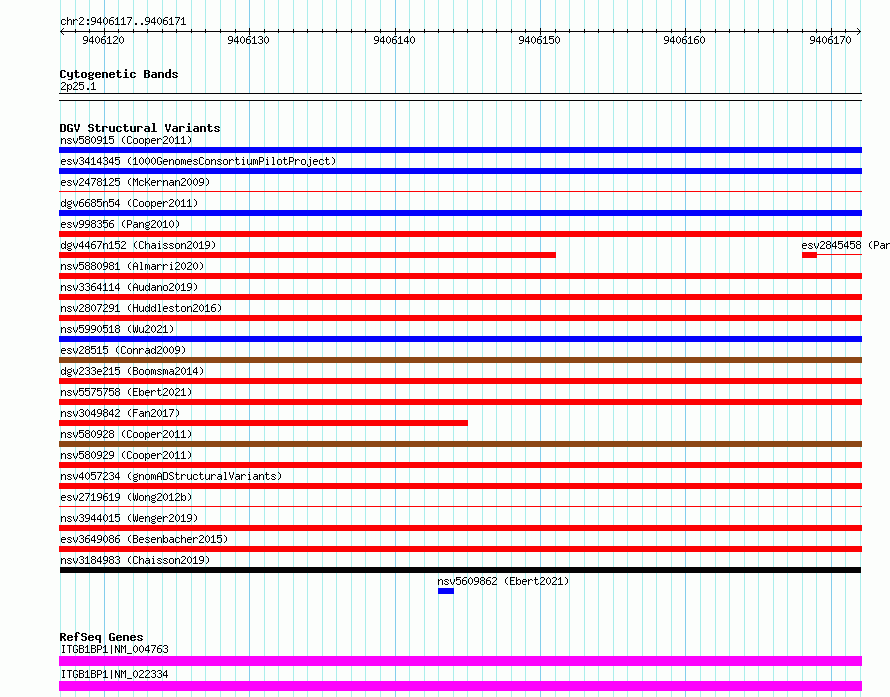Click the 9406120 ruler position label

(103, 40)
